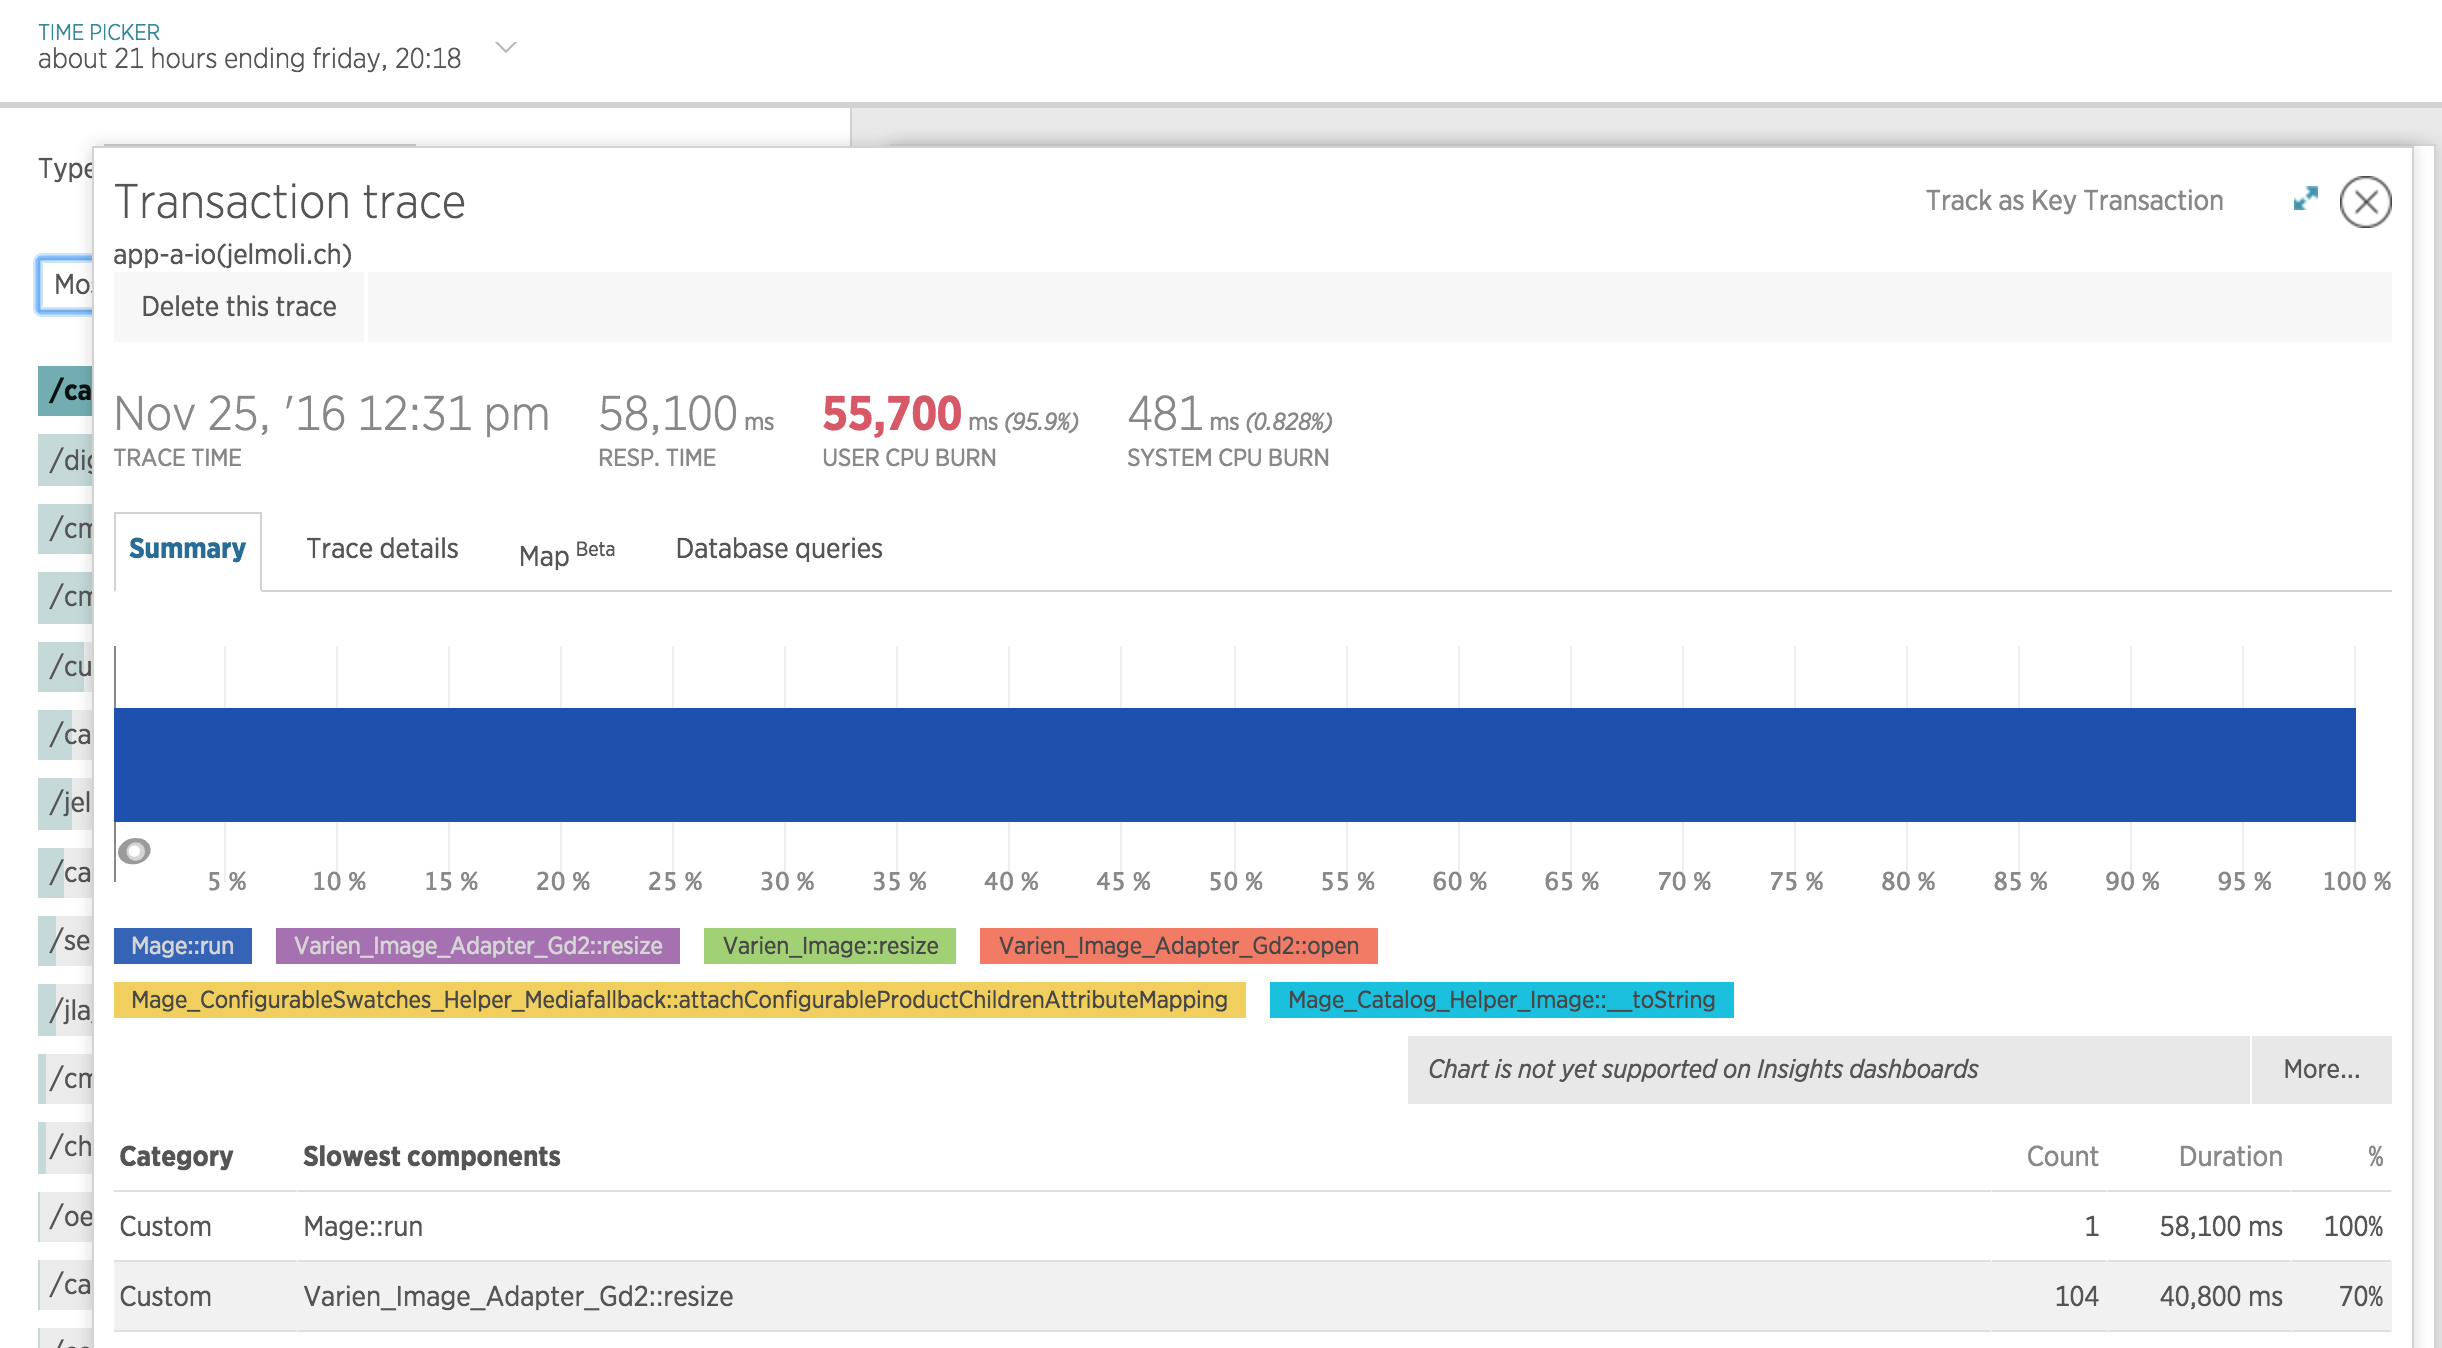This screenshot has height=1348, width=2442.
Task: Click the blue Mage::run chart bar
Action: tap(1235, 765)
